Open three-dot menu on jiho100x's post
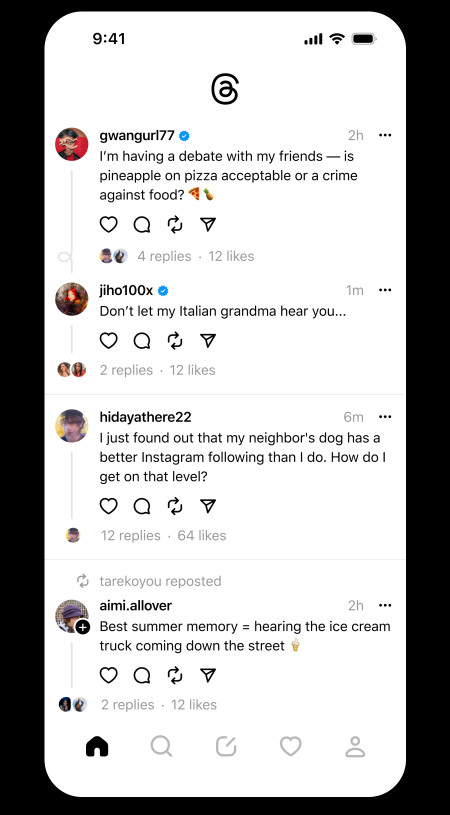The height and width of the screenshot is (815, 450). (385, 290)
